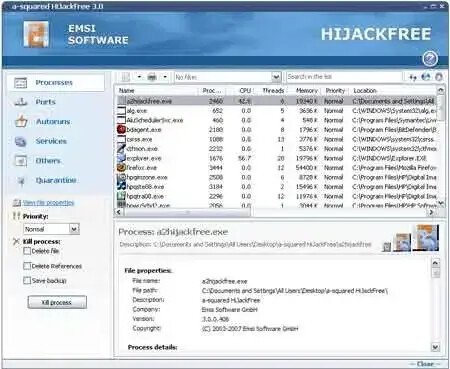Select the hpqtra08.exe process row

277,196
